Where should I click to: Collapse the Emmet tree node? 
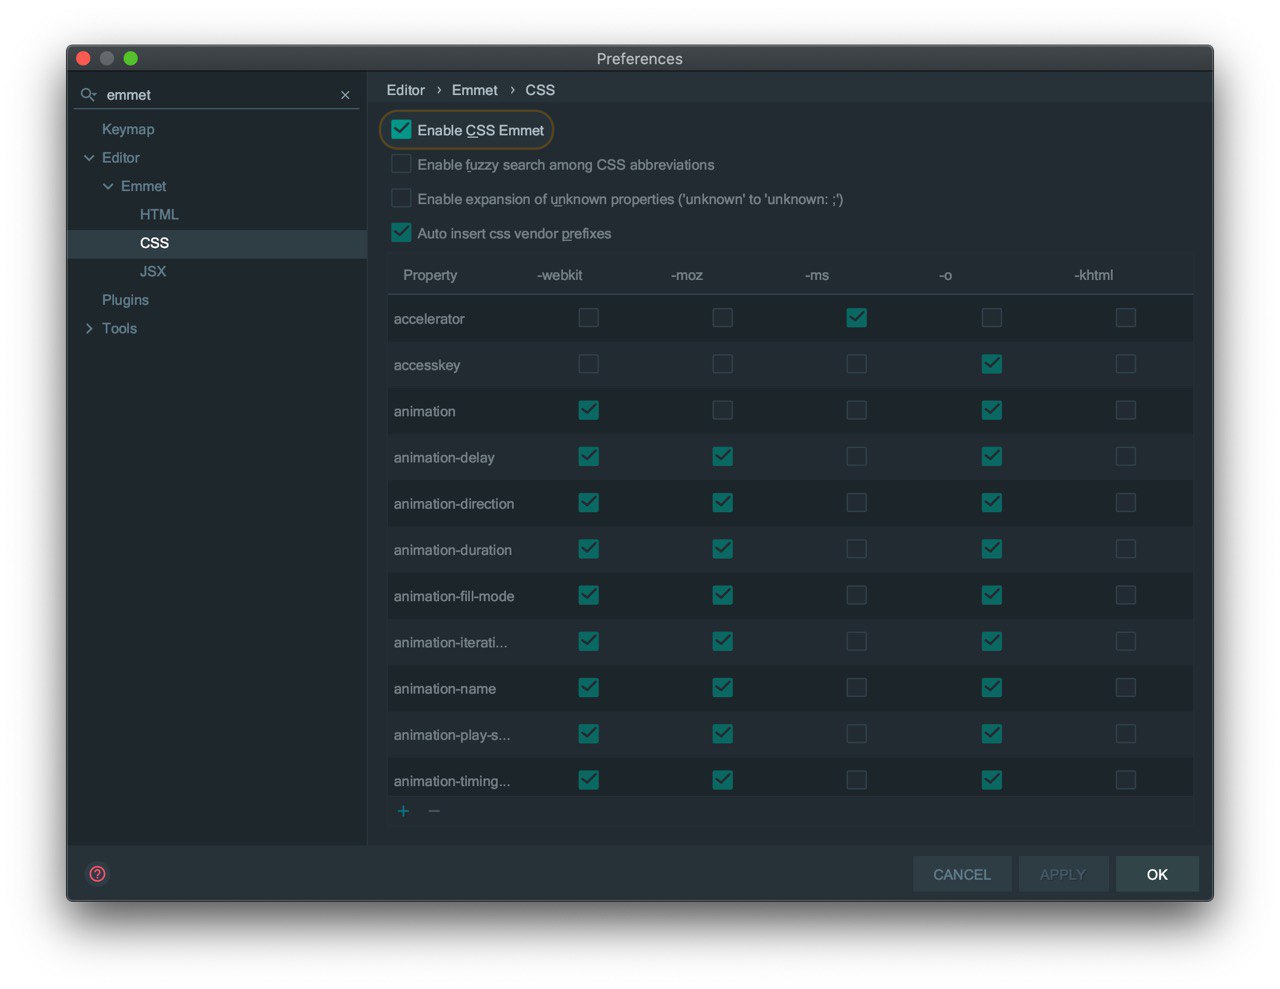pyautogui.click(x=108, y=186)
